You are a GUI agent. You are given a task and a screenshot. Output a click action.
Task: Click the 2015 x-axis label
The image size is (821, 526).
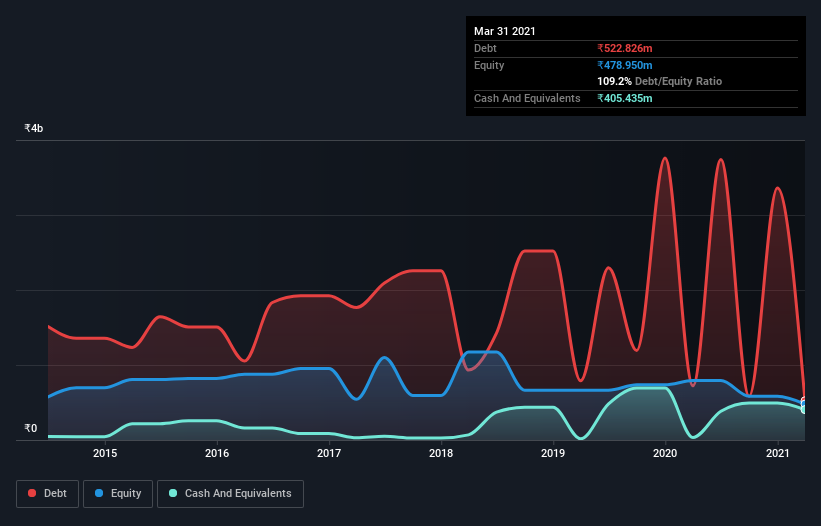105,453
